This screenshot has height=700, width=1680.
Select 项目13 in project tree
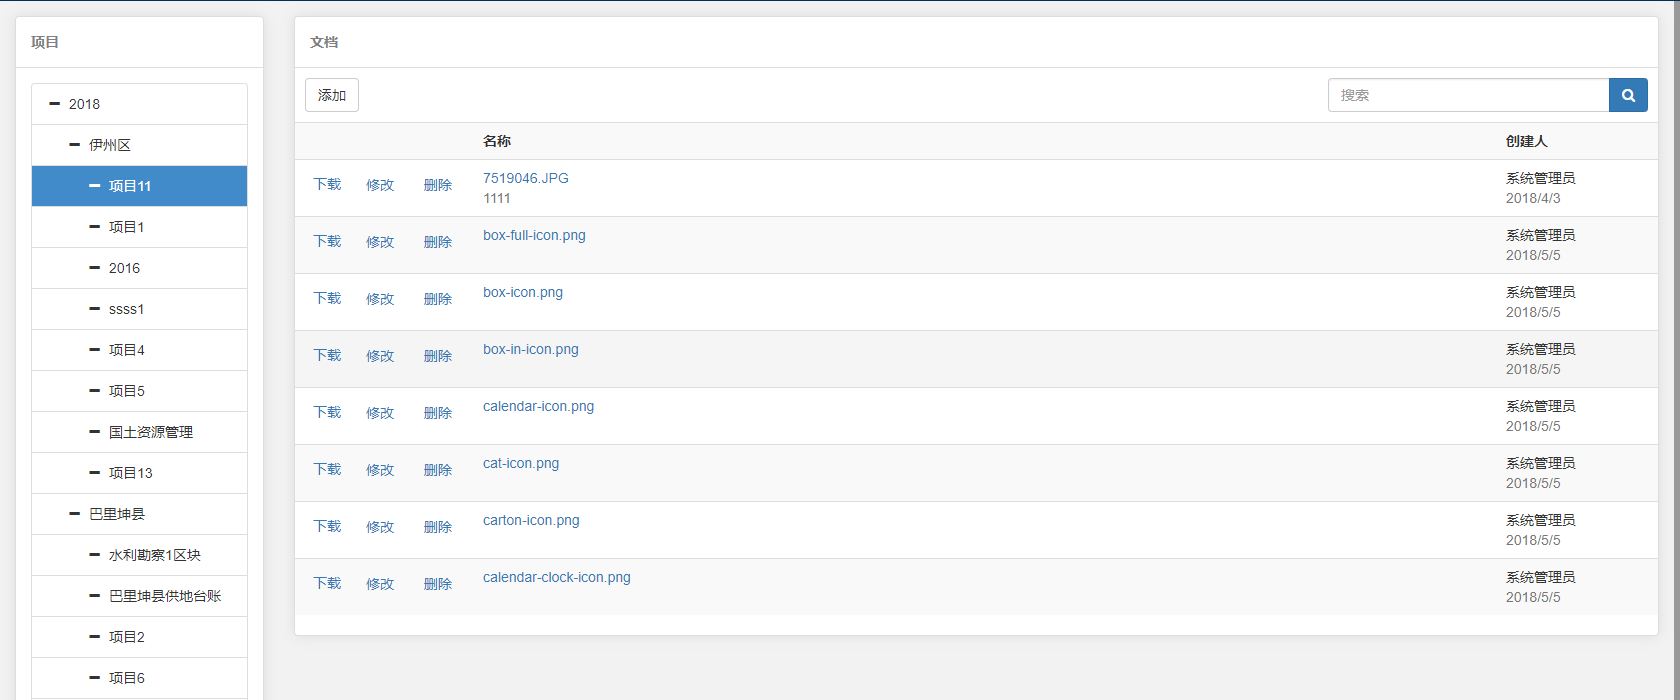[x=130, y=473]
